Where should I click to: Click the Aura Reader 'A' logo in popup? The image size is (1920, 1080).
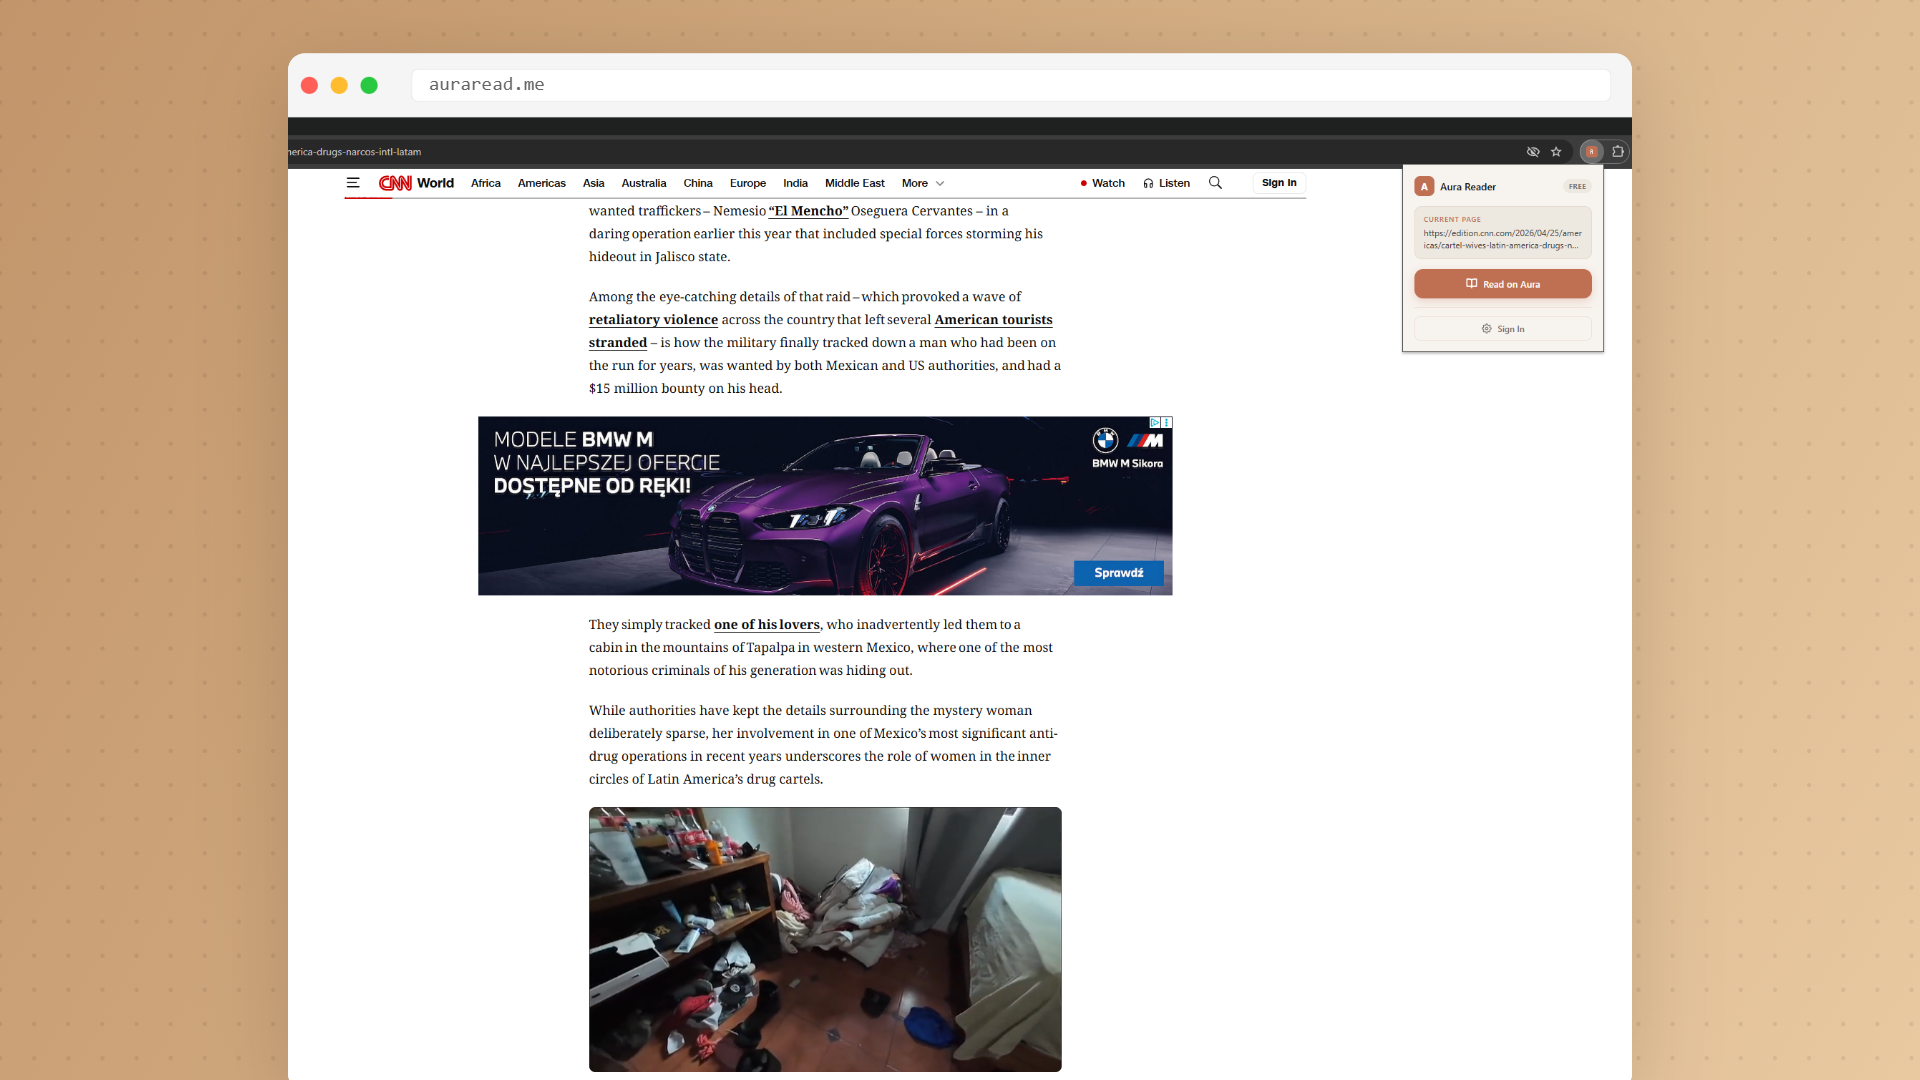pos(1425,186)
